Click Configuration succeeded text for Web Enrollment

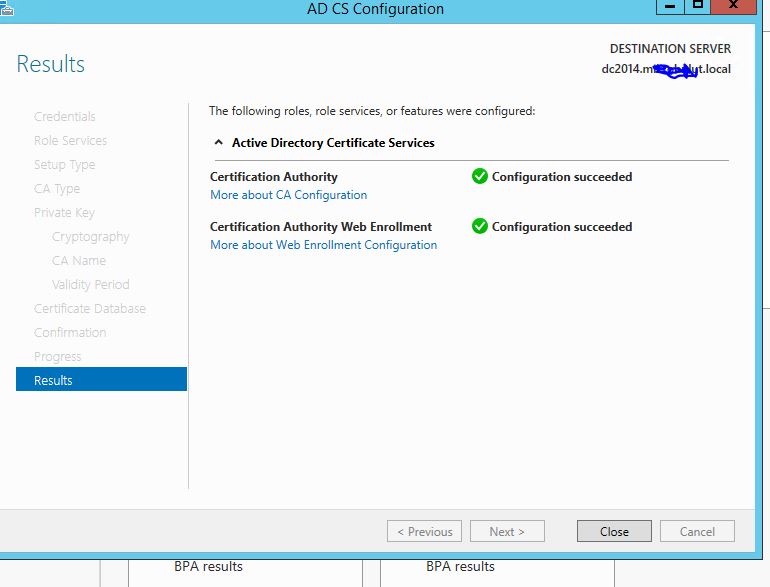coord(562,227)
